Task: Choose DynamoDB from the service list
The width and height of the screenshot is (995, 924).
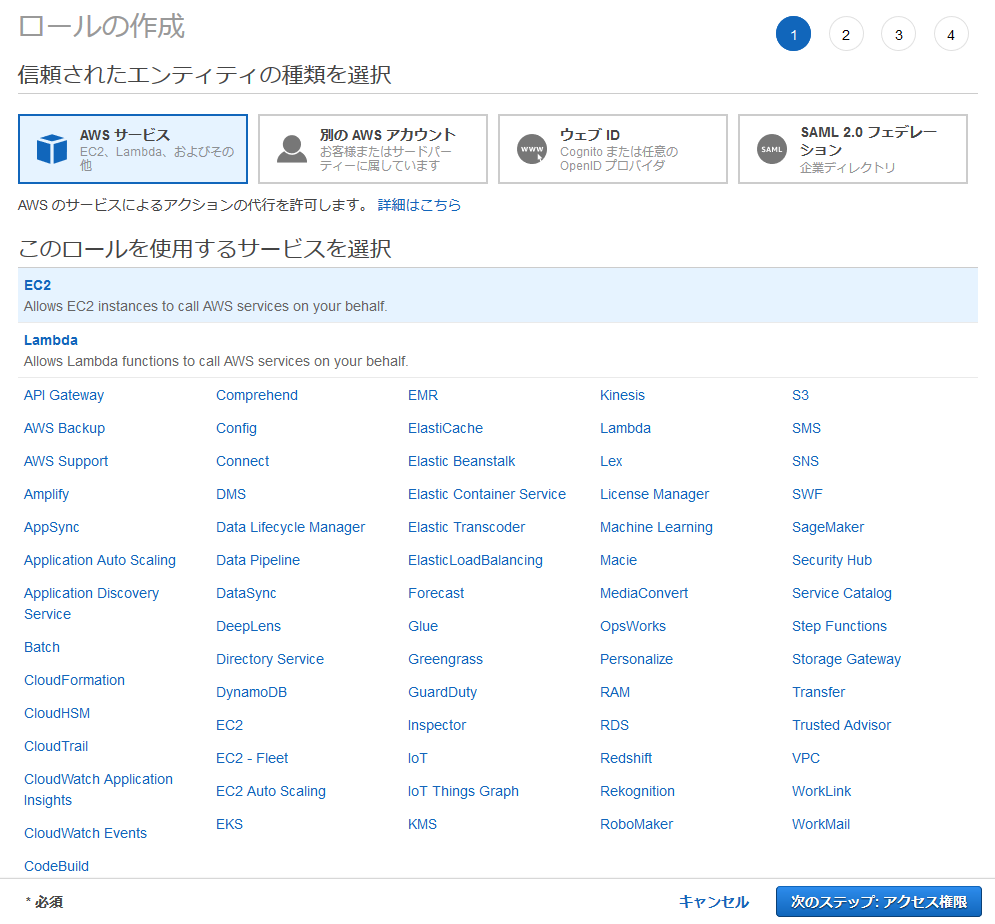Action: point(251,692)
